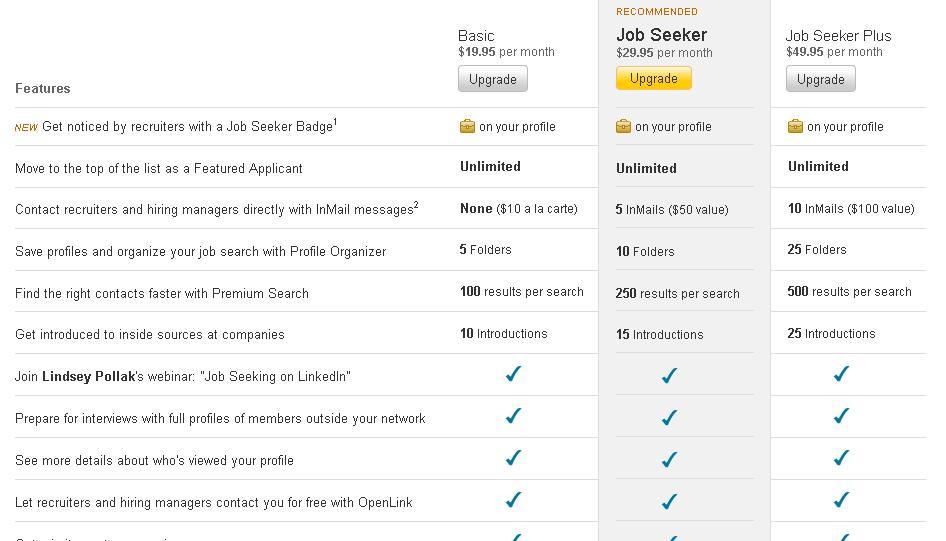Click the Basic checkmark for who's viewed your profile
Screen dimensions: 946x541
(x=513, y=458)
